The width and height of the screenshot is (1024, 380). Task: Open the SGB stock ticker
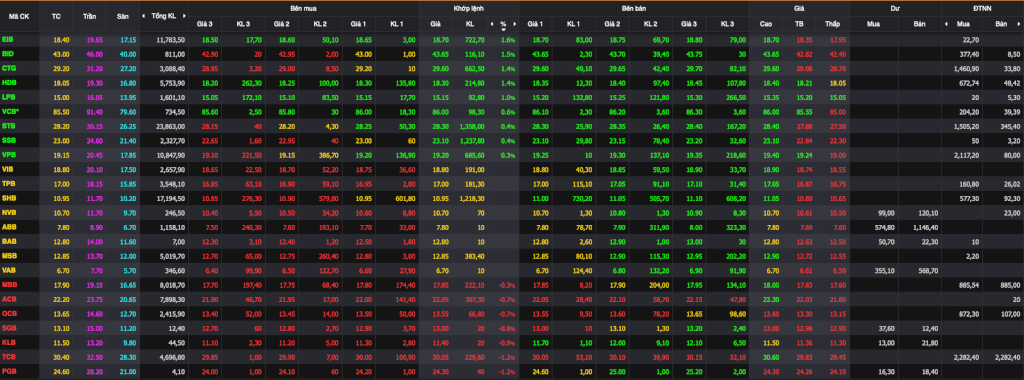pos(8,327)
